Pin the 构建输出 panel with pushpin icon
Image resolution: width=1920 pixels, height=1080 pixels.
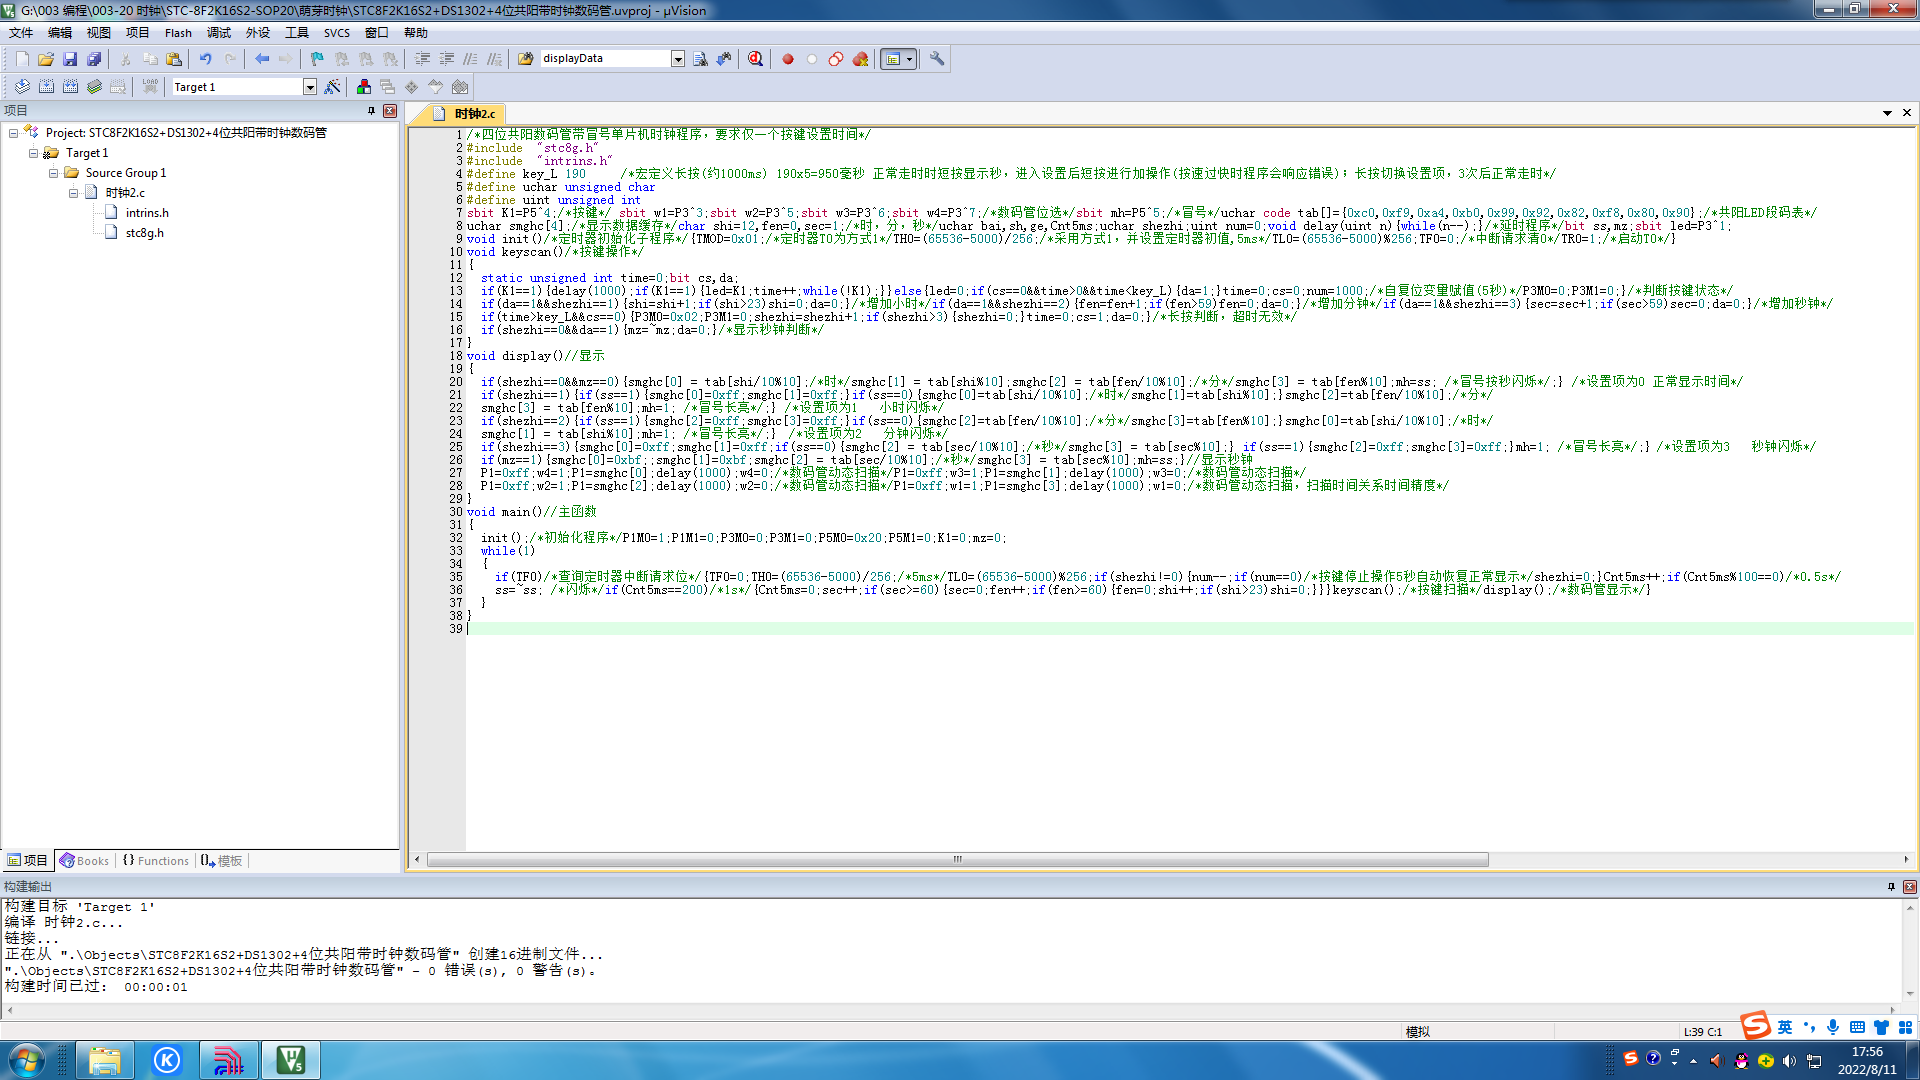[x=1891, y=887]
